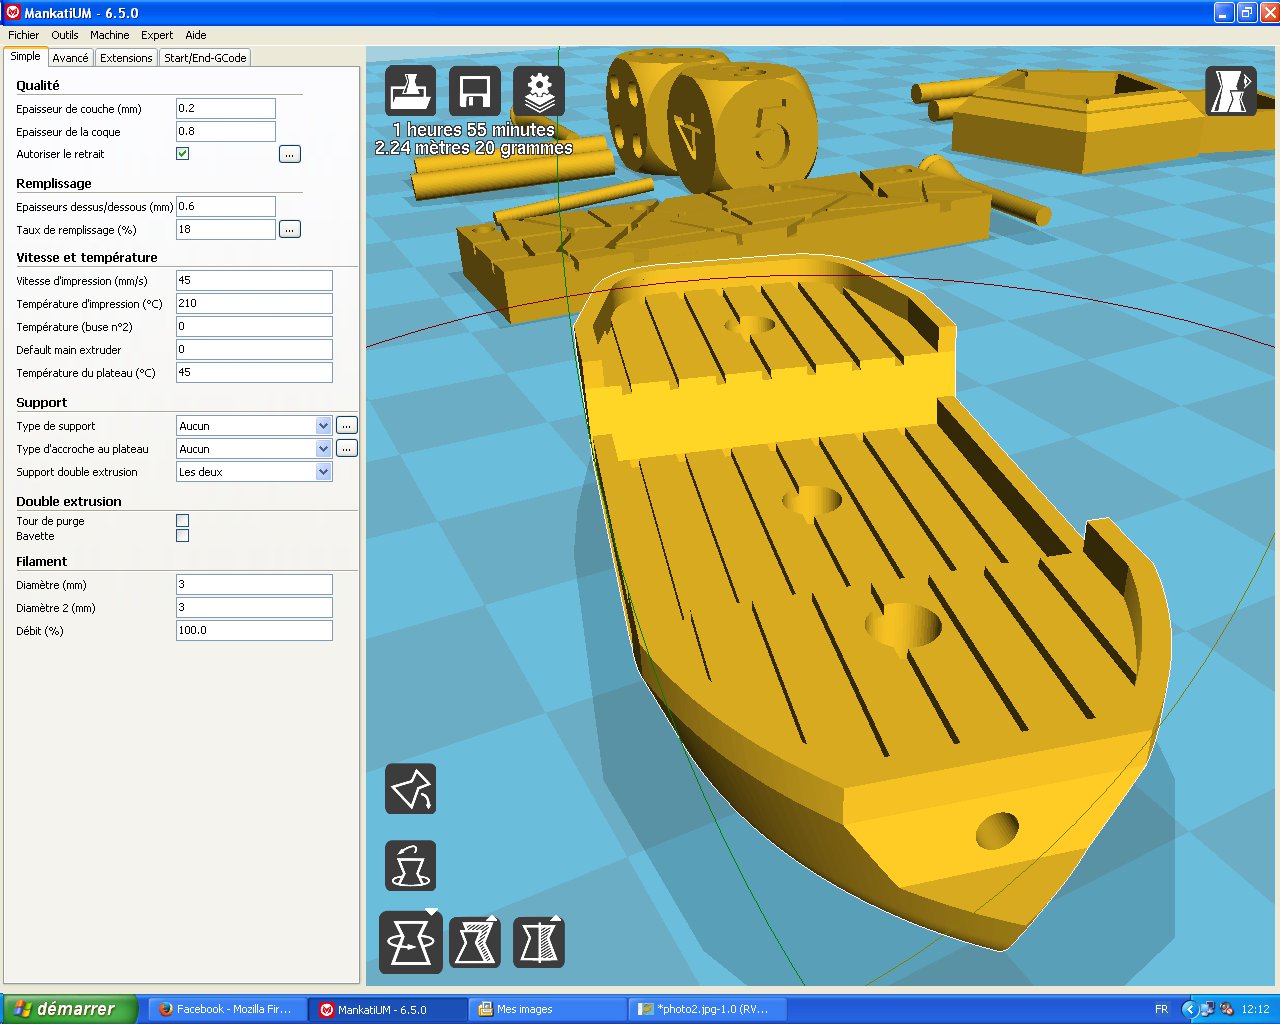Click the Température buse n°2 field
This screenshot has height=1024, width=1280.
254,326
